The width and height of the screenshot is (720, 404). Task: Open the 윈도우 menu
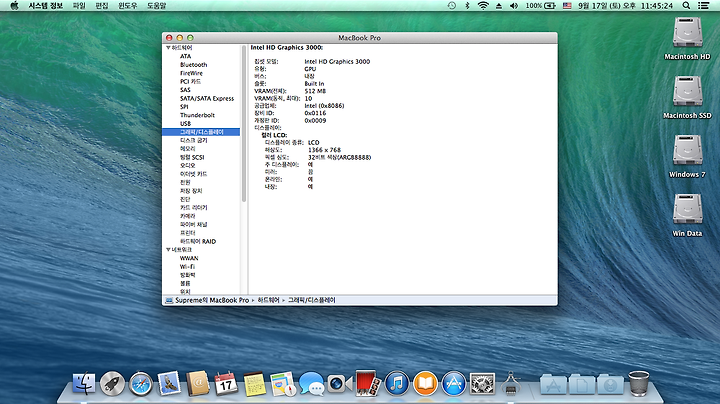[x=128, y=6]
